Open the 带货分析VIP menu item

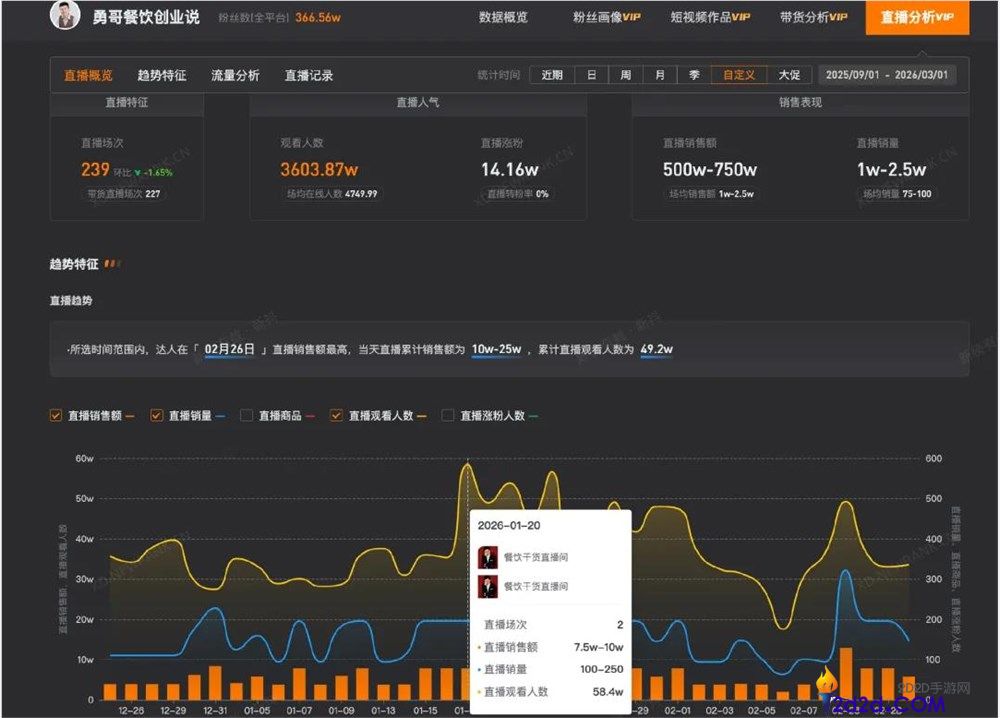click(815, 17)
